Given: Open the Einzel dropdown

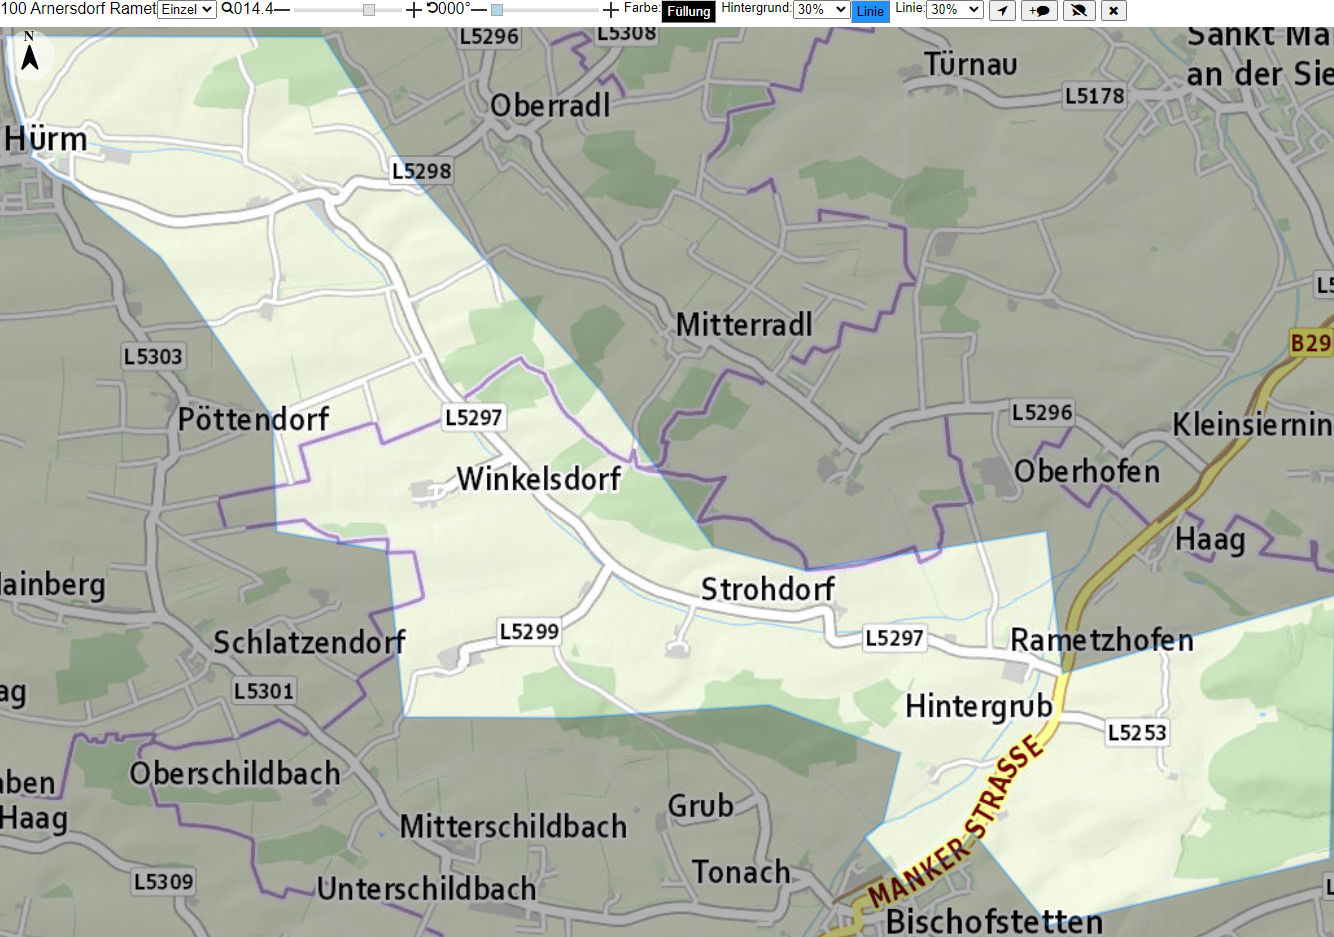Looking at the screenshot, I should pos(187,9).
